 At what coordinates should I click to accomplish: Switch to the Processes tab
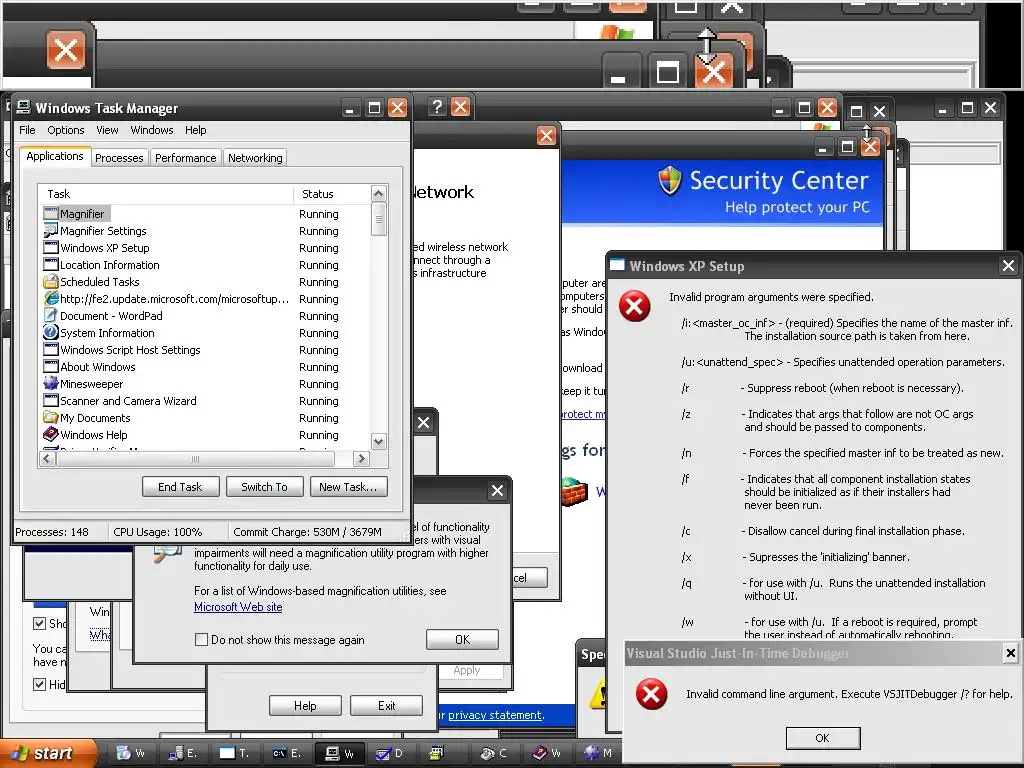[x=119, y=157]
